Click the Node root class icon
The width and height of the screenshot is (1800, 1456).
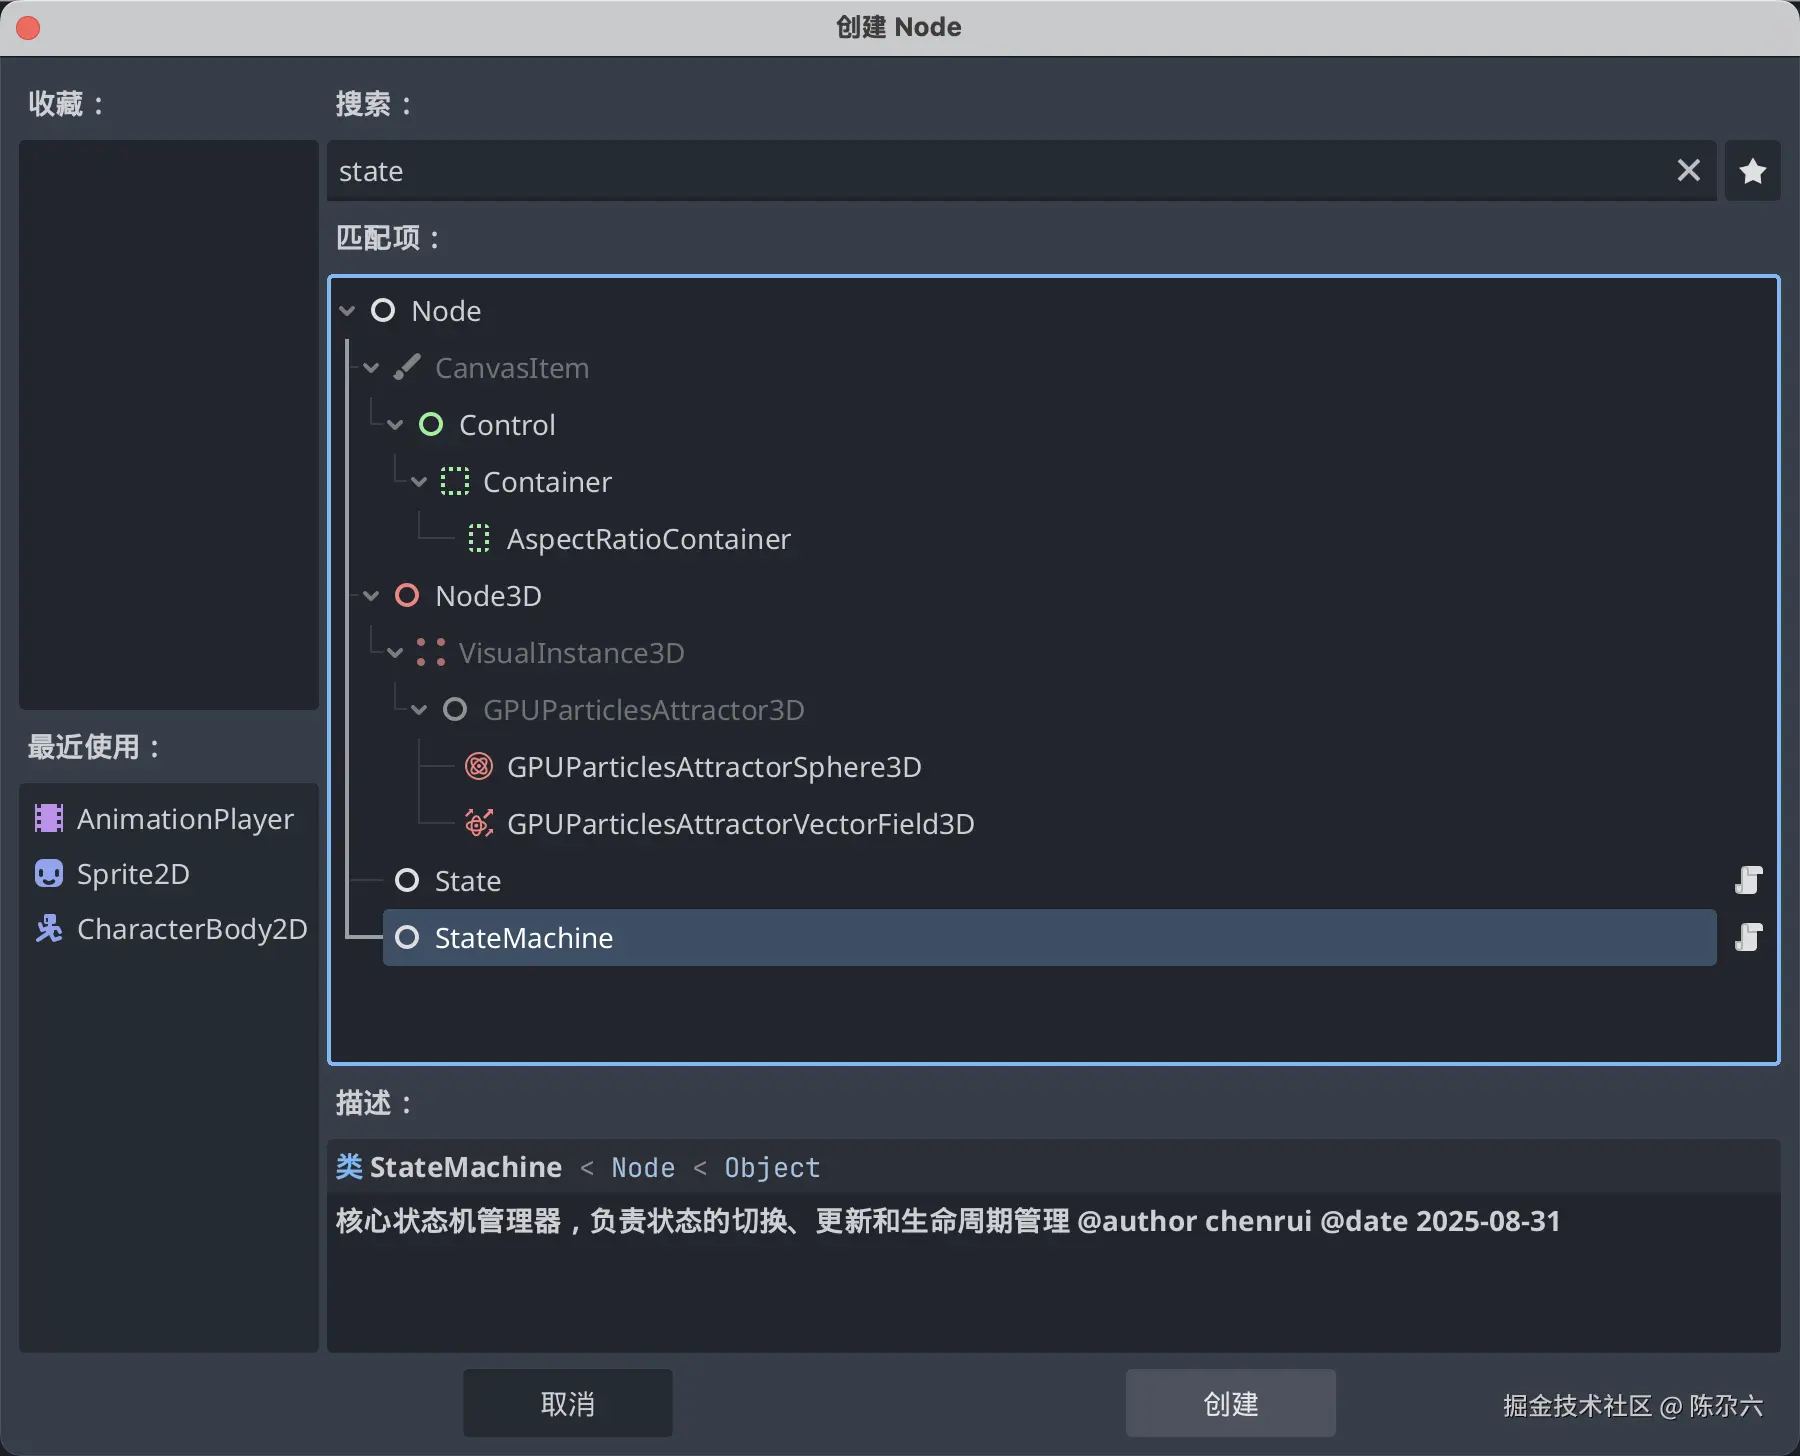(383, 311)
